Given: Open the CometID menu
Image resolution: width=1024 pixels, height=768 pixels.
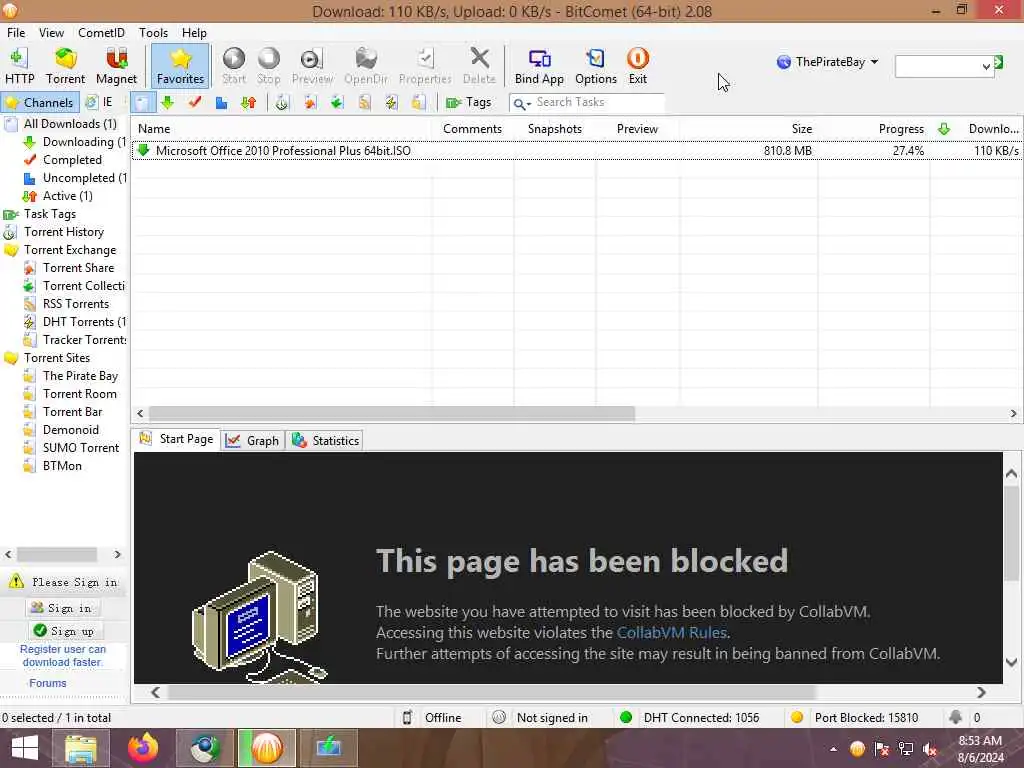Looking at the screenshot, I should [101, 33].
